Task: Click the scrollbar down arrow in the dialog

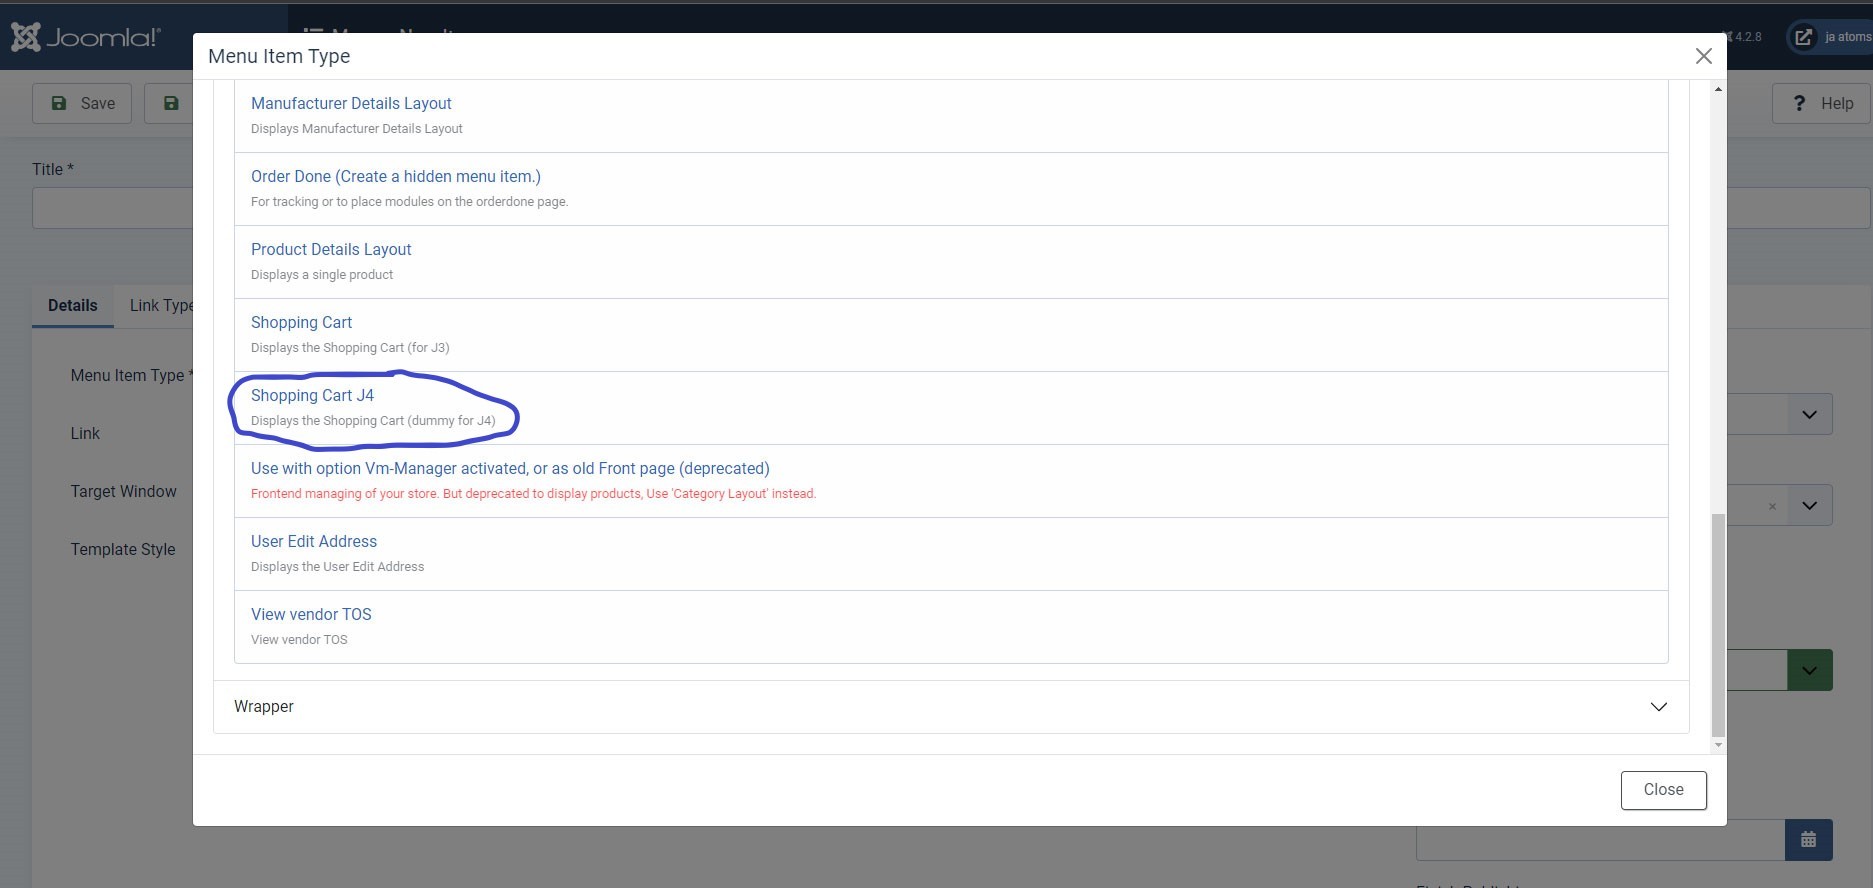Action: pyautogui.click(x=1718, y=745)
